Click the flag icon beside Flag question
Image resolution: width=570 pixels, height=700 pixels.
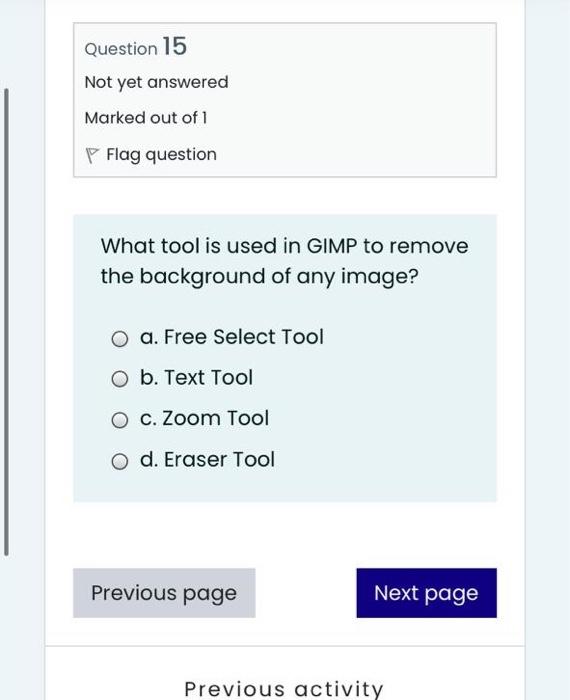click(92, 155)
